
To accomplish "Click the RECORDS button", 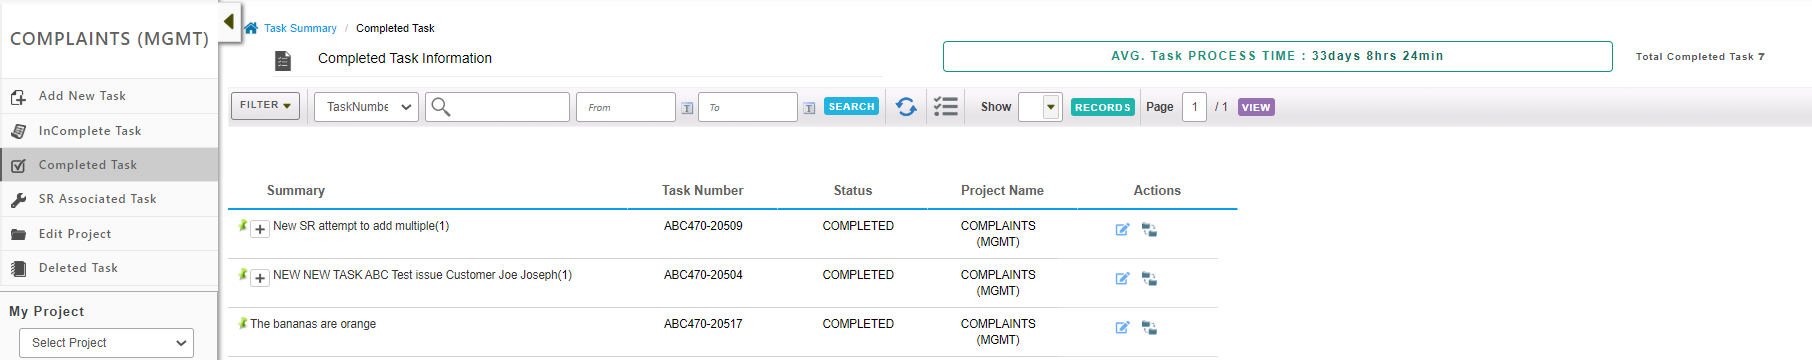I will [x=1102, y=107].
